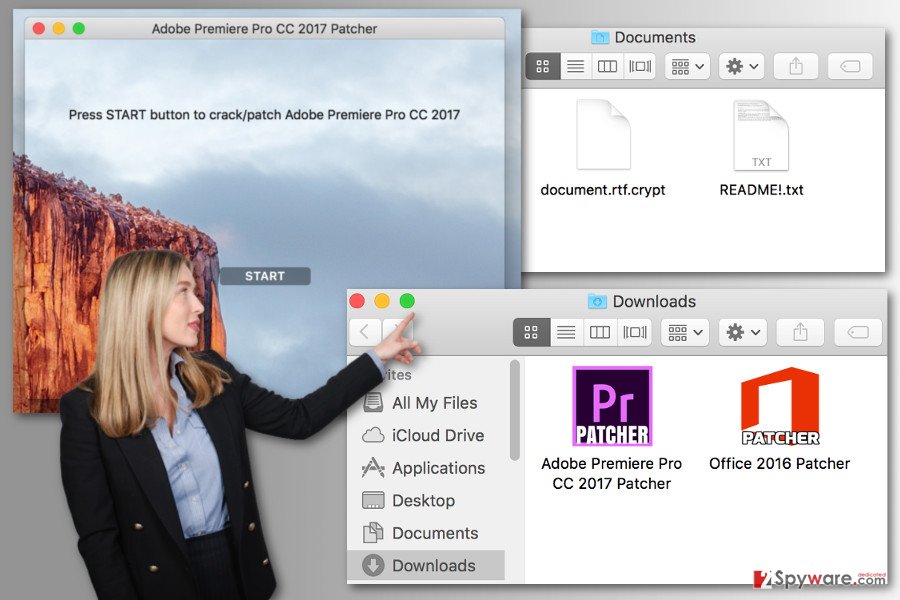Screen dimensions: 900x600
Task: Select Downloads in the sidebar
Action: coord(426,566)
